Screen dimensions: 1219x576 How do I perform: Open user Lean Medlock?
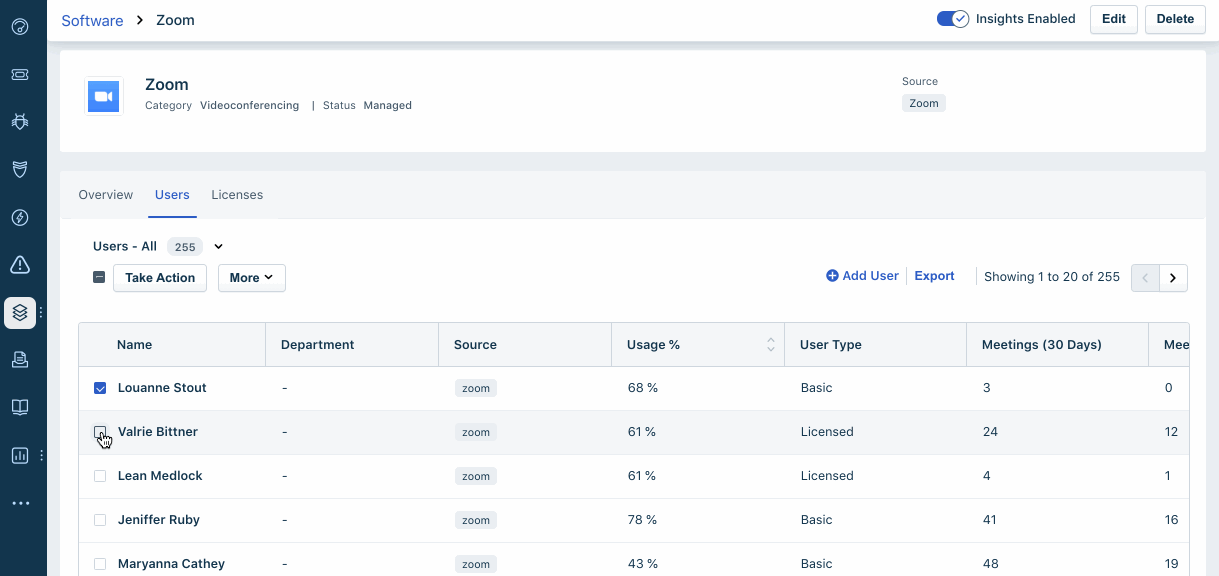click(160, 476)
